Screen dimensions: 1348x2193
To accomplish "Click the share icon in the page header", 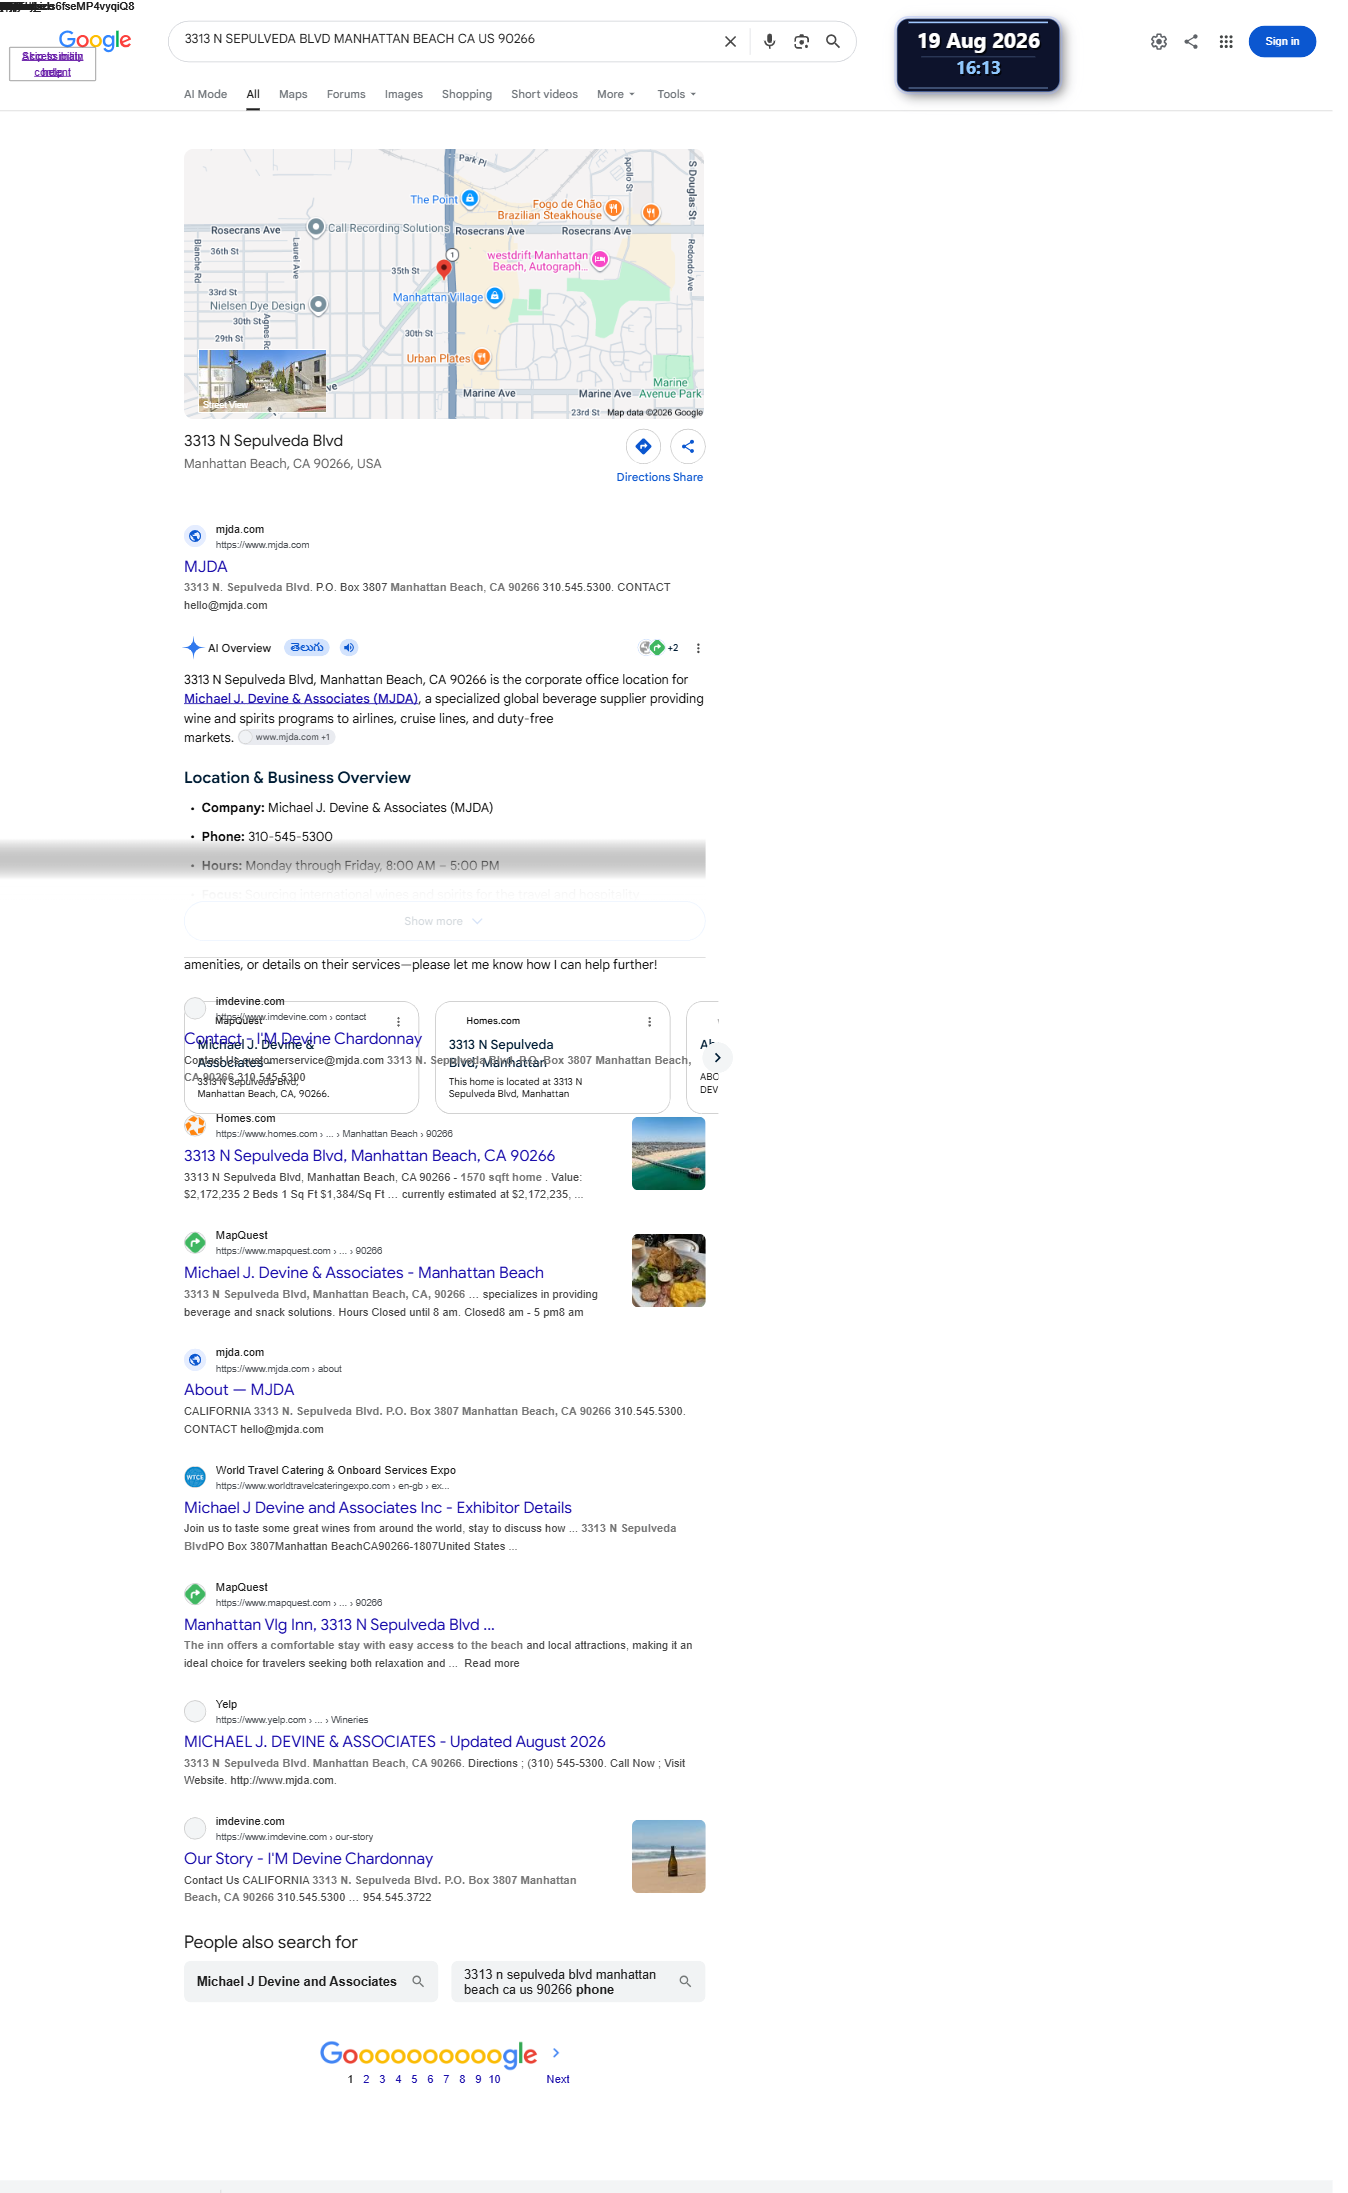I will tap(1191, 42).
